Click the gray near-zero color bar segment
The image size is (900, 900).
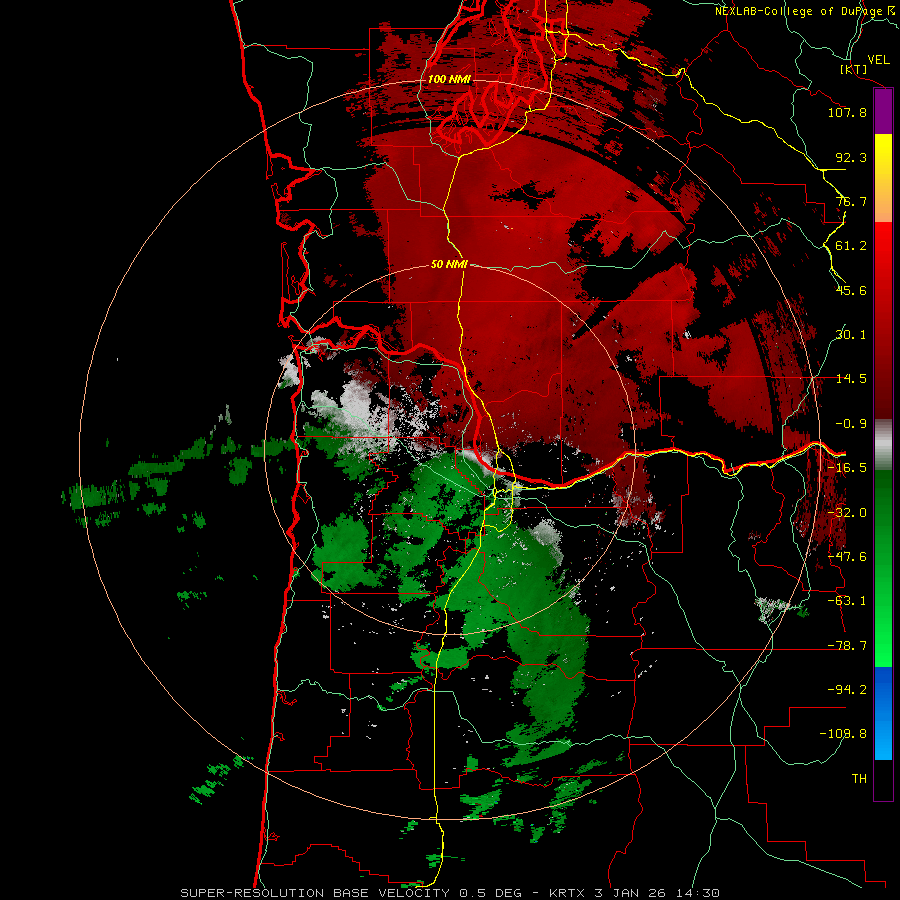click(883, 445)
